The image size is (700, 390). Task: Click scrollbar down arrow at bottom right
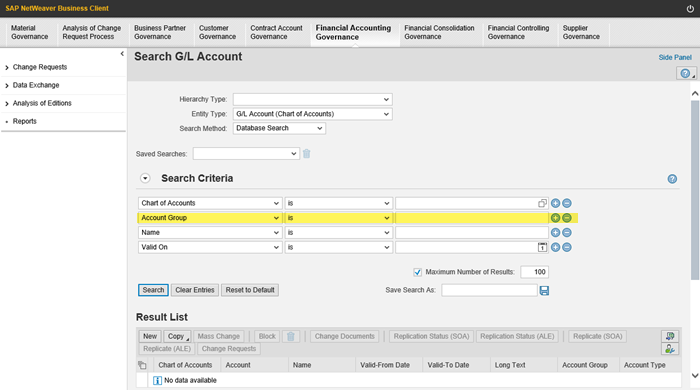coord(695,376)
